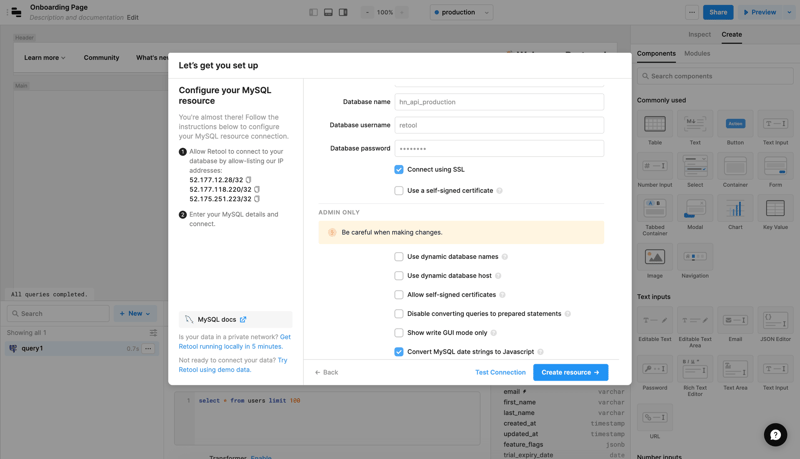Switch to the Inspect tab
This screenshot has height=459, width=800.
click(x=699, y=35)
